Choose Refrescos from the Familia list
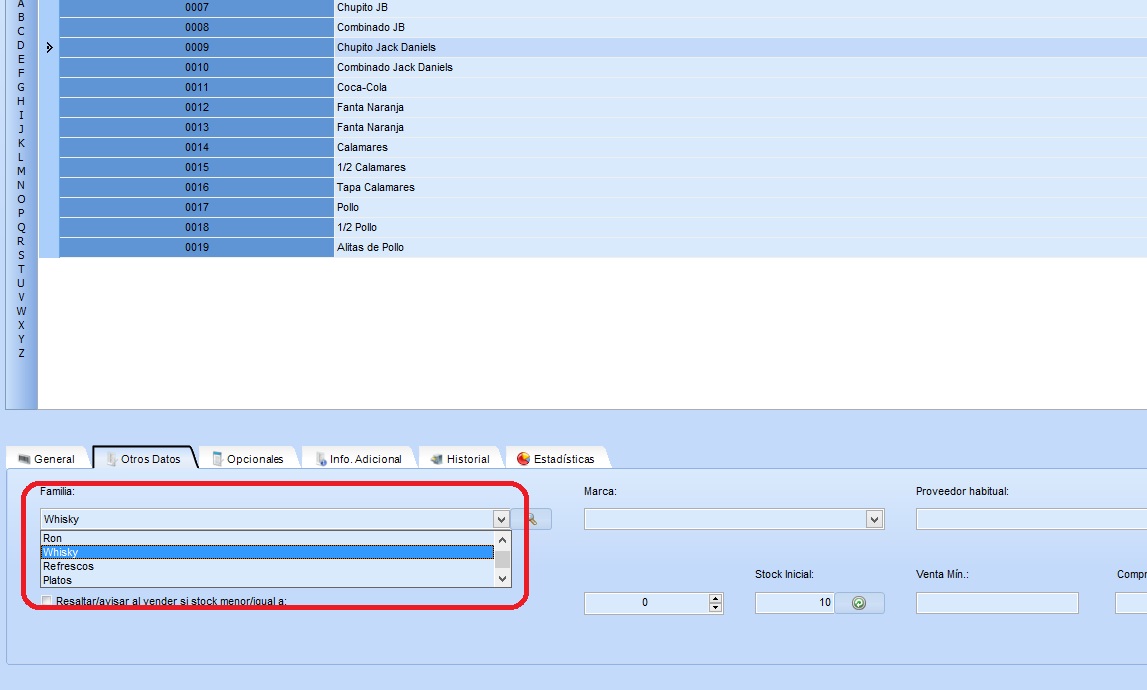1147x690 pixels. (267, 566)
